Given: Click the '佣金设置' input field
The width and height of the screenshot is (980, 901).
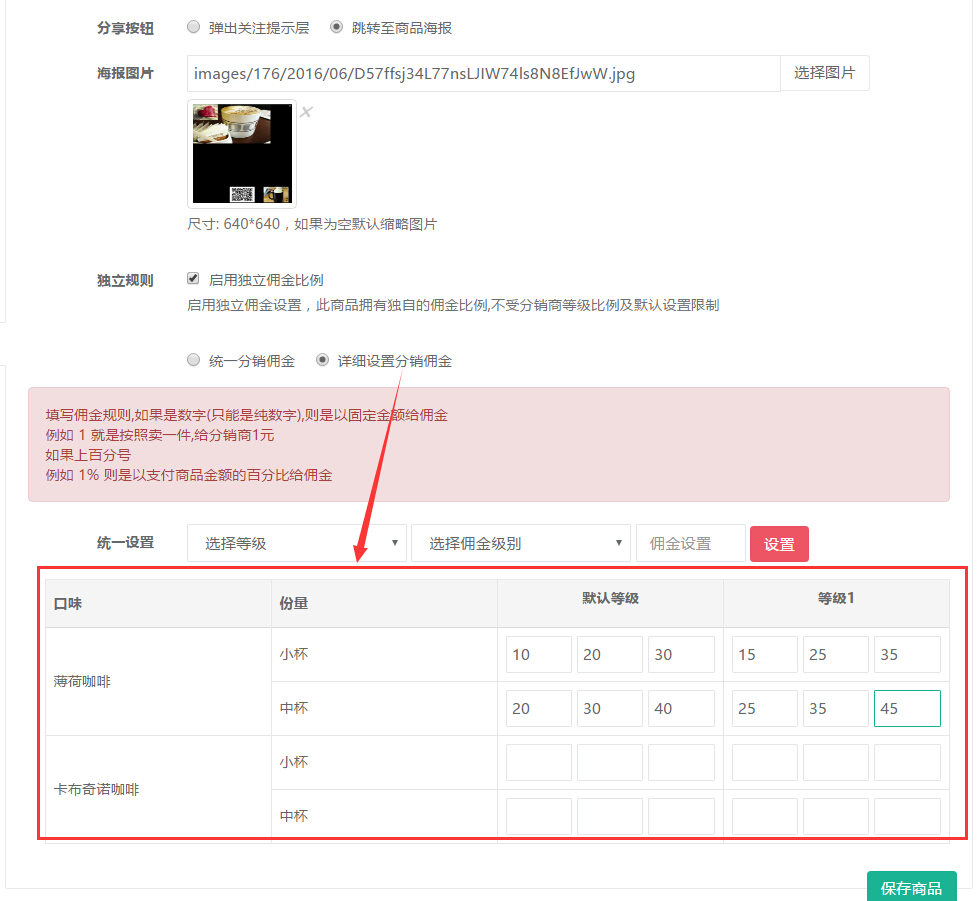Looking at the screenshot, I should coord(690,543).
